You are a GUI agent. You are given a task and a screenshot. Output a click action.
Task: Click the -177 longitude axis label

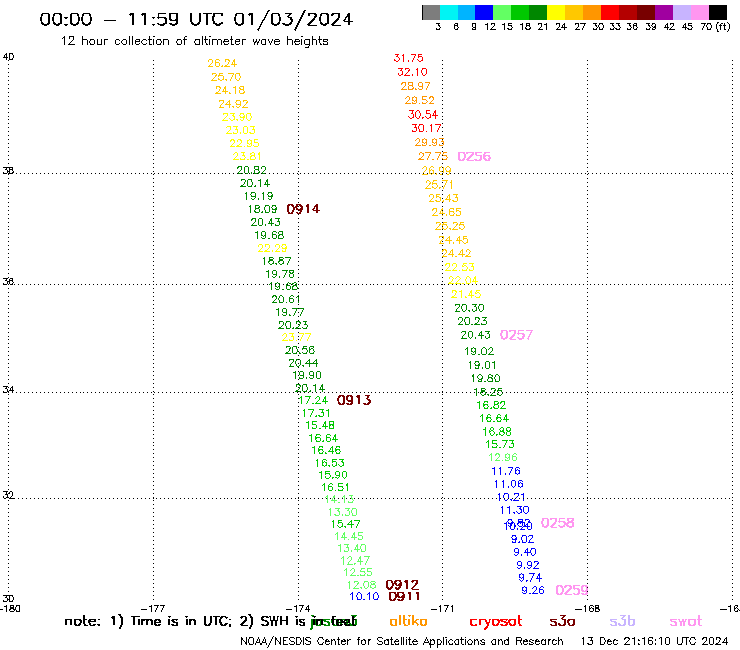153,609
